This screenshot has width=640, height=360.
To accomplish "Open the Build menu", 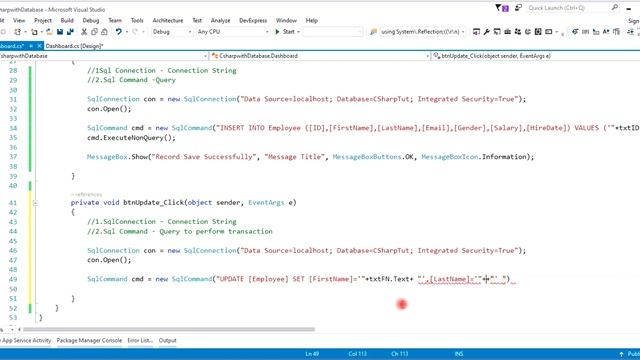I will pyautogui.click(x=67, y=20).
